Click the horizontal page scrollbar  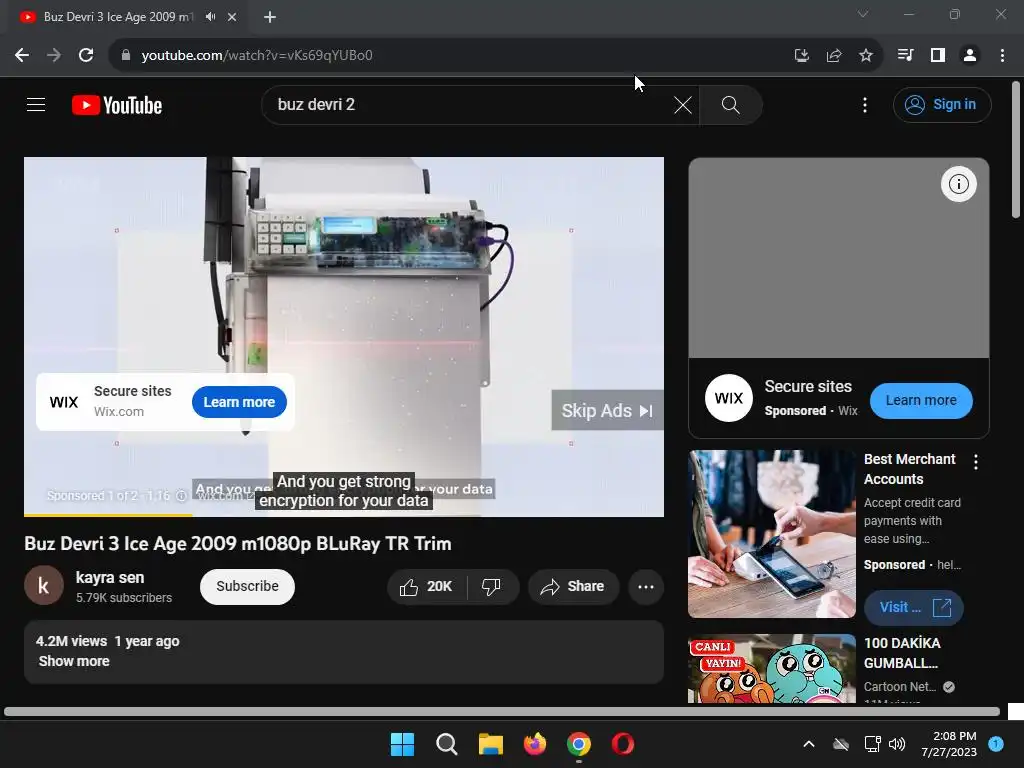[502, 711]
